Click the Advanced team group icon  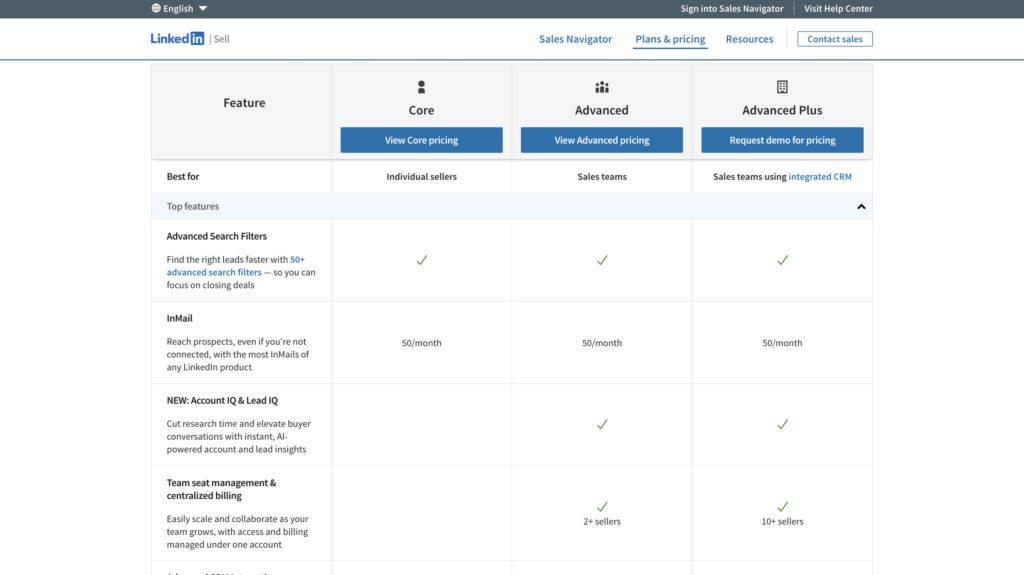[601, 87]
